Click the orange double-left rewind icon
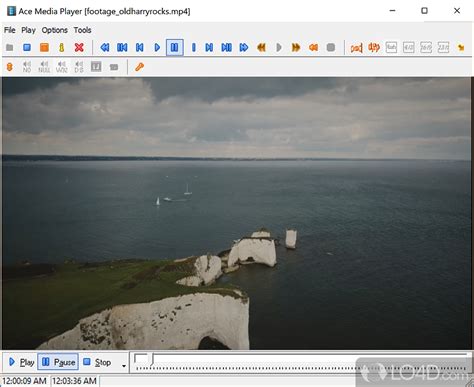The image size is (474, 387). click(261, 47)
